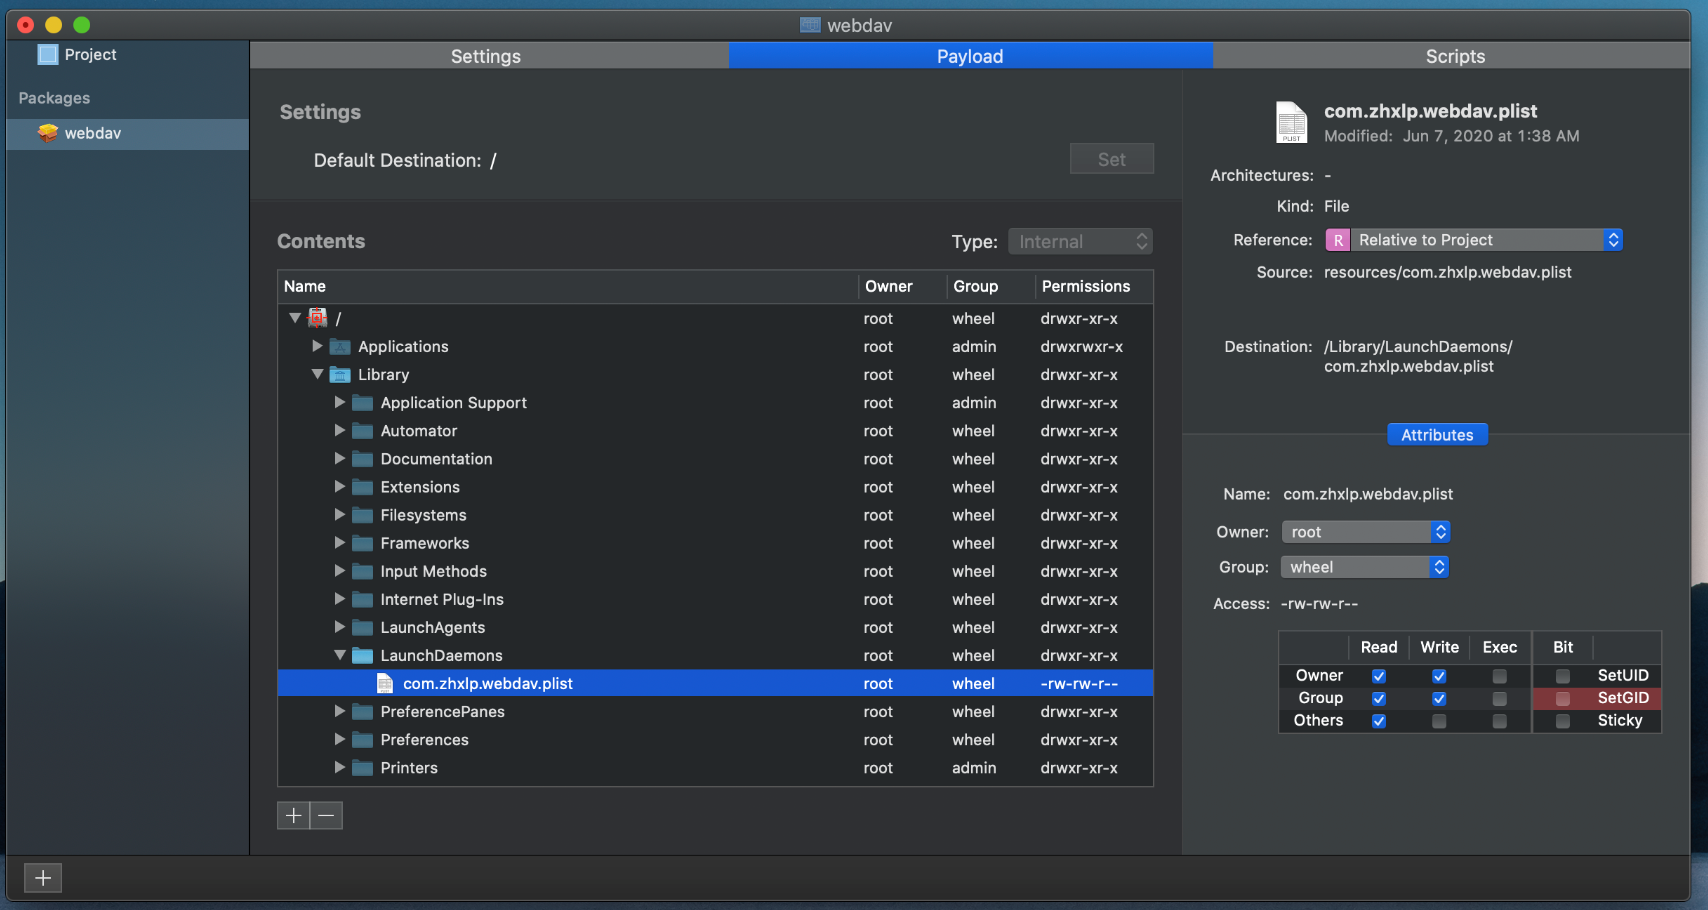Viewport: 1708px width, 910px height.
Task: Enable Owner Exec permission checkbox
Action: [x=1499, y=676]
